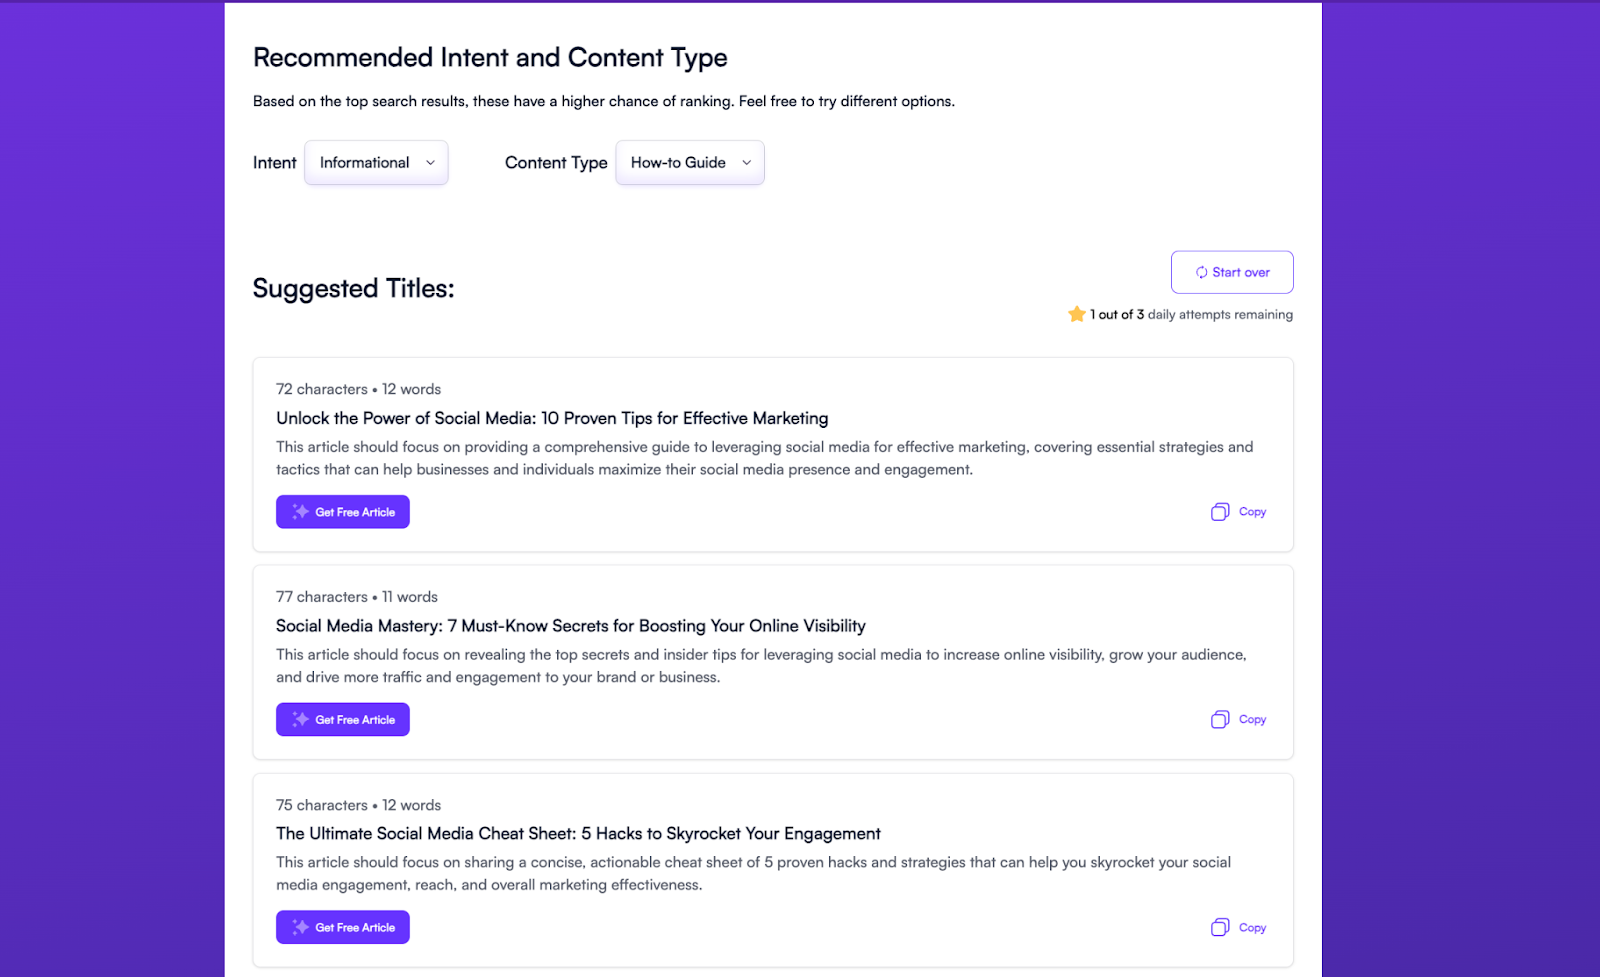Screen dimensions: 1600x977
Task: Click copy icon on Cheat Sheet card
Action: tap(1220, 928)
